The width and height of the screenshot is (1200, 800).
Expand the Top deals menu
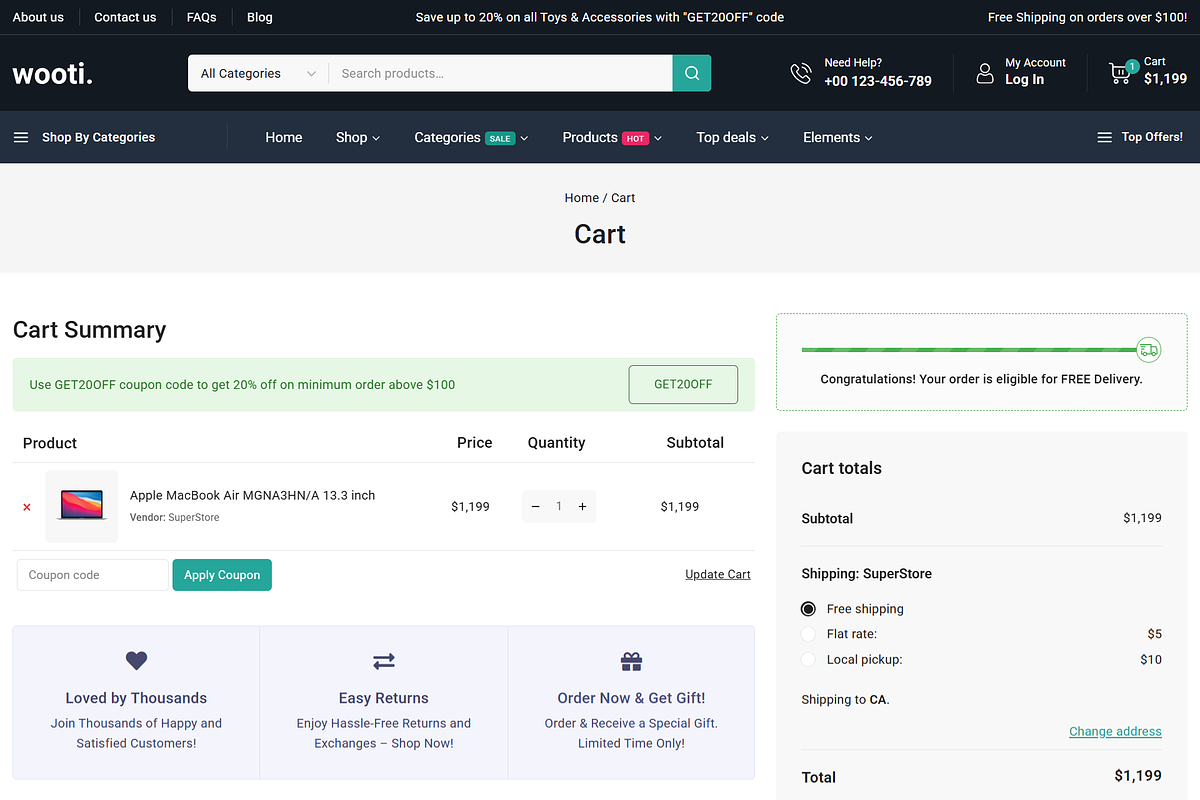733,138
